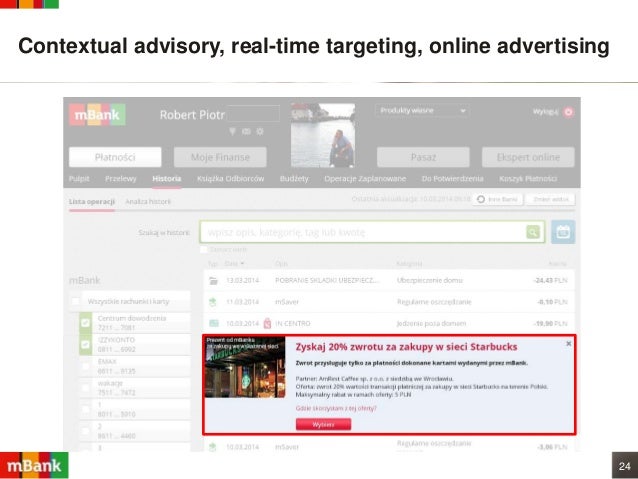Follow the Gdzie skorzystam z tej oferty link
638x479 pixels.
coord(336,408)
